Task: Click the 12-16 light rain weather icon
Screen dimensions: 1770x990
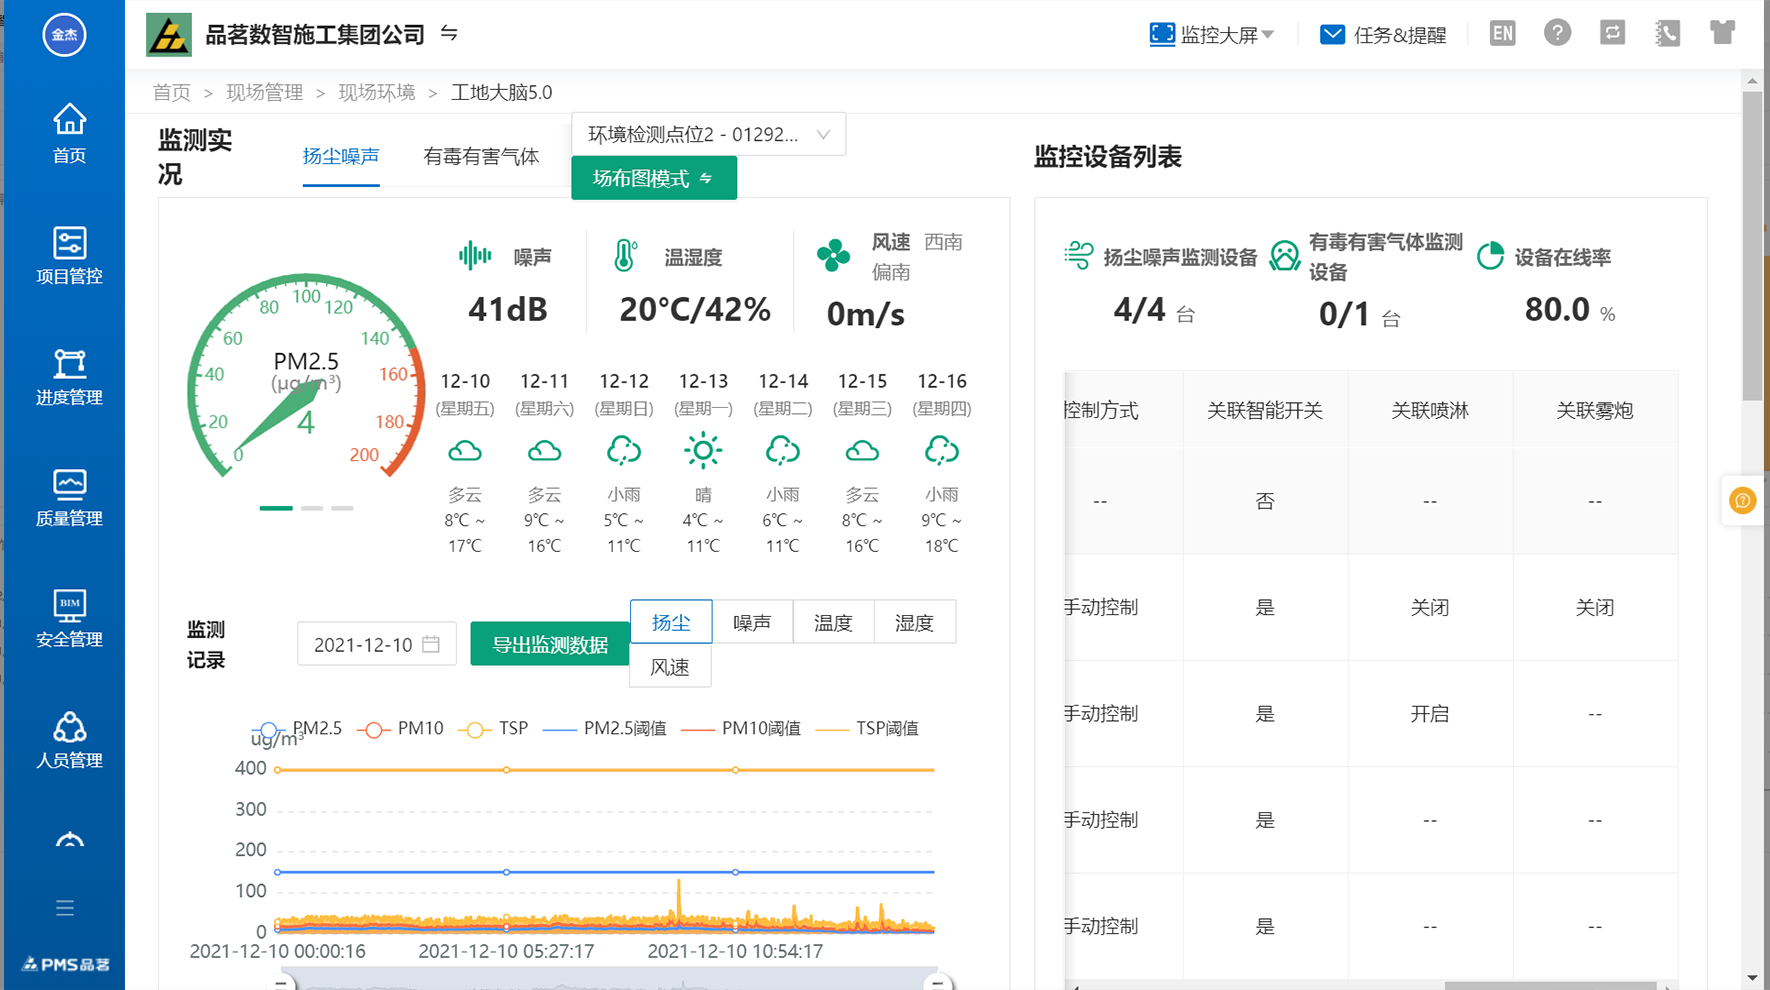Action: click(942, 451)
